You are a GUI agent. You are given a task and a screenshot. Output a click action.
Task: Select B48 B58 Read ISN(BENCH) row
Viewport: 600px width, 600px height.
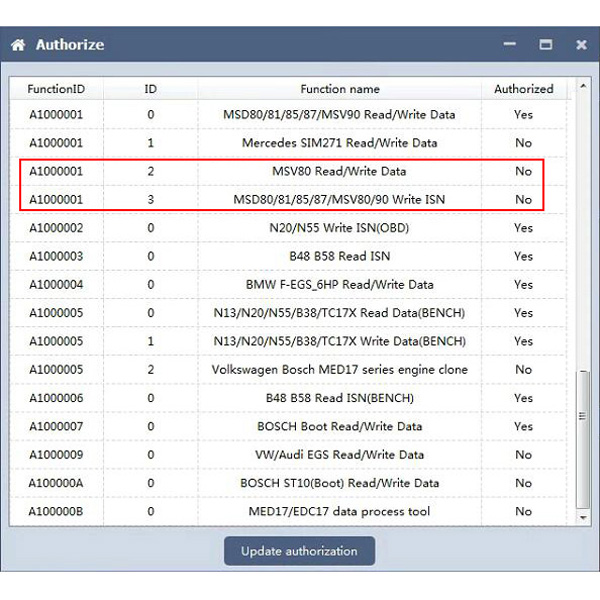288,398
